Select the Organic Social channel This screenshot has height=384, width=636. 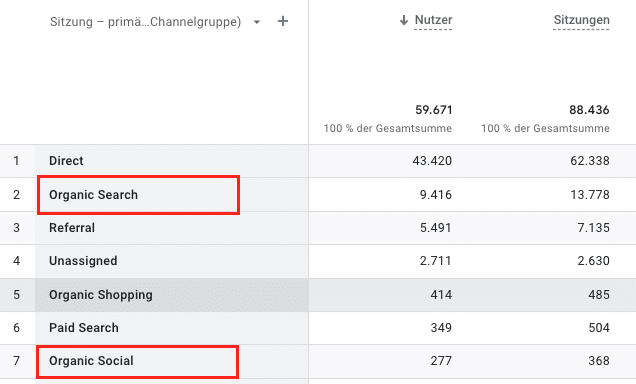click(91, 361)
